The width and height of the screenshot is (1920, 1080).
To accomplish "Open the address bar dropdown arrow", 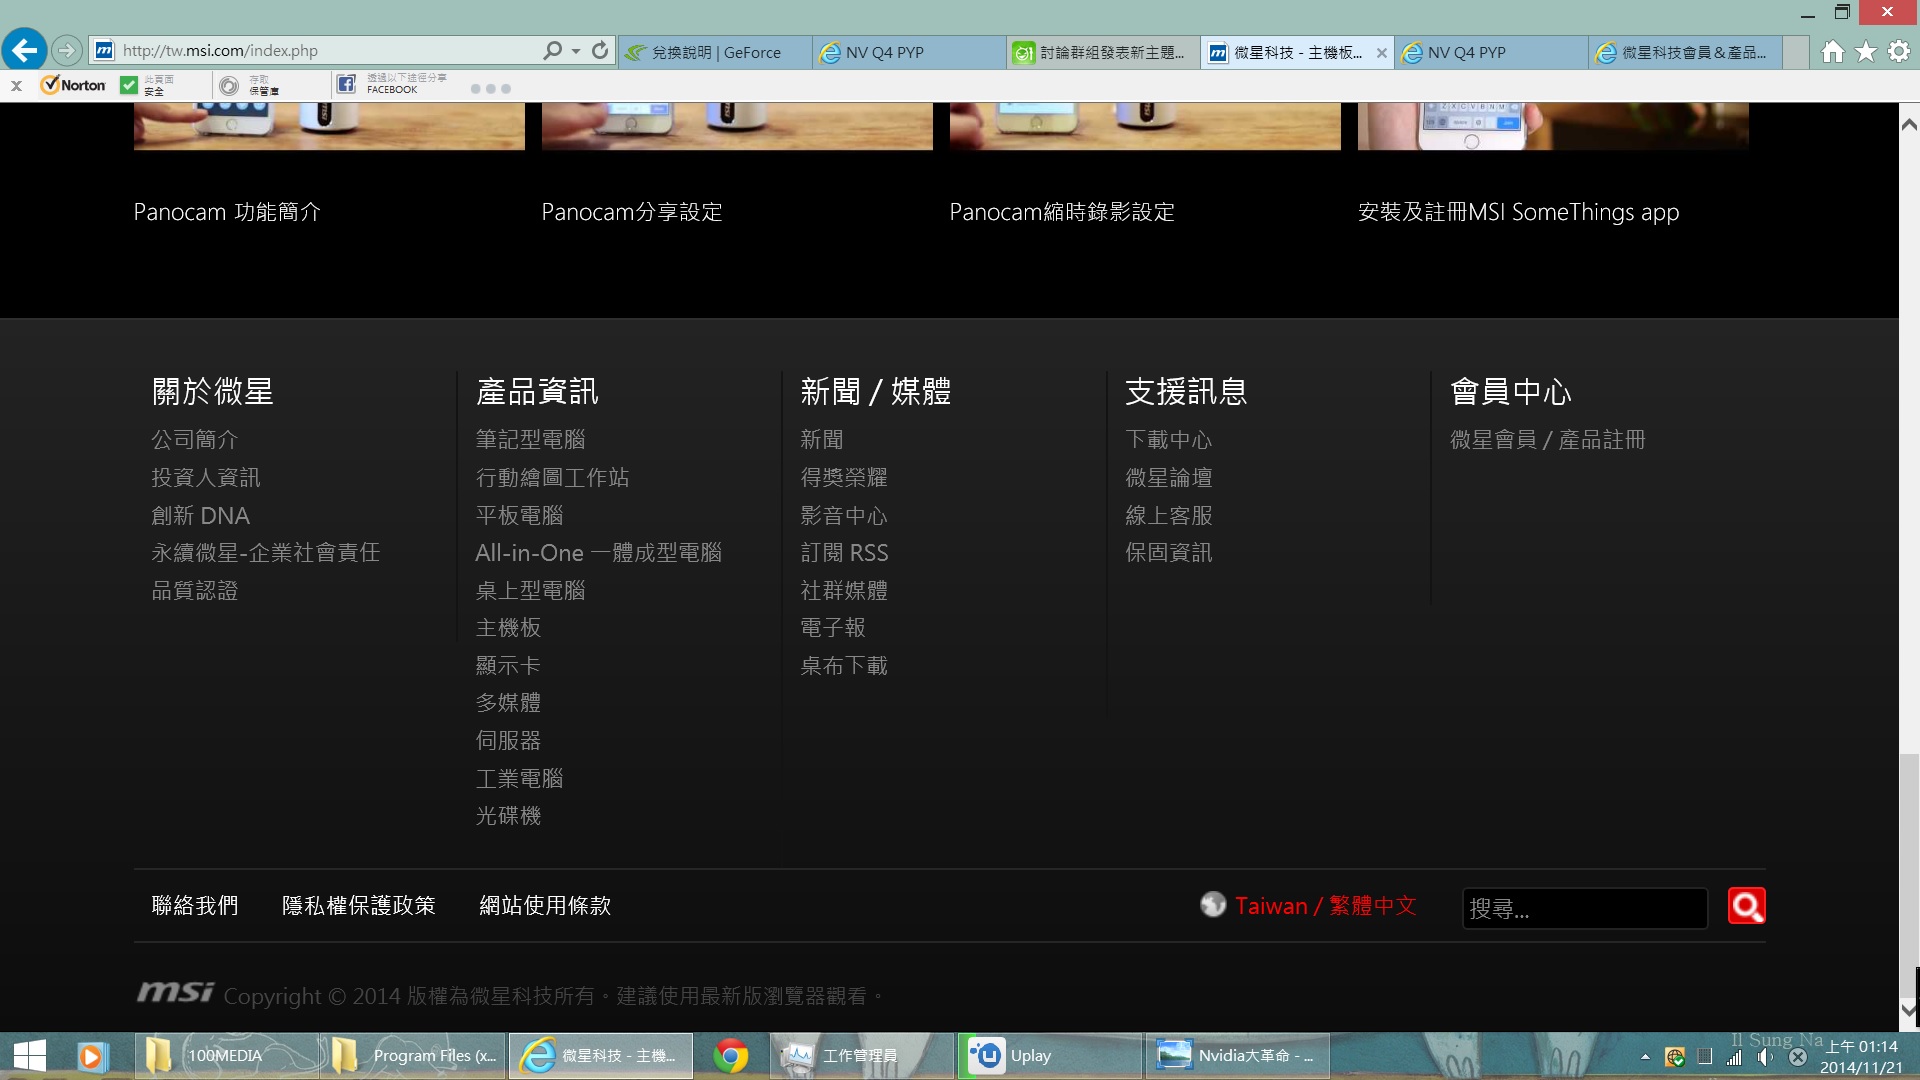I will click(x=576, y=51).
